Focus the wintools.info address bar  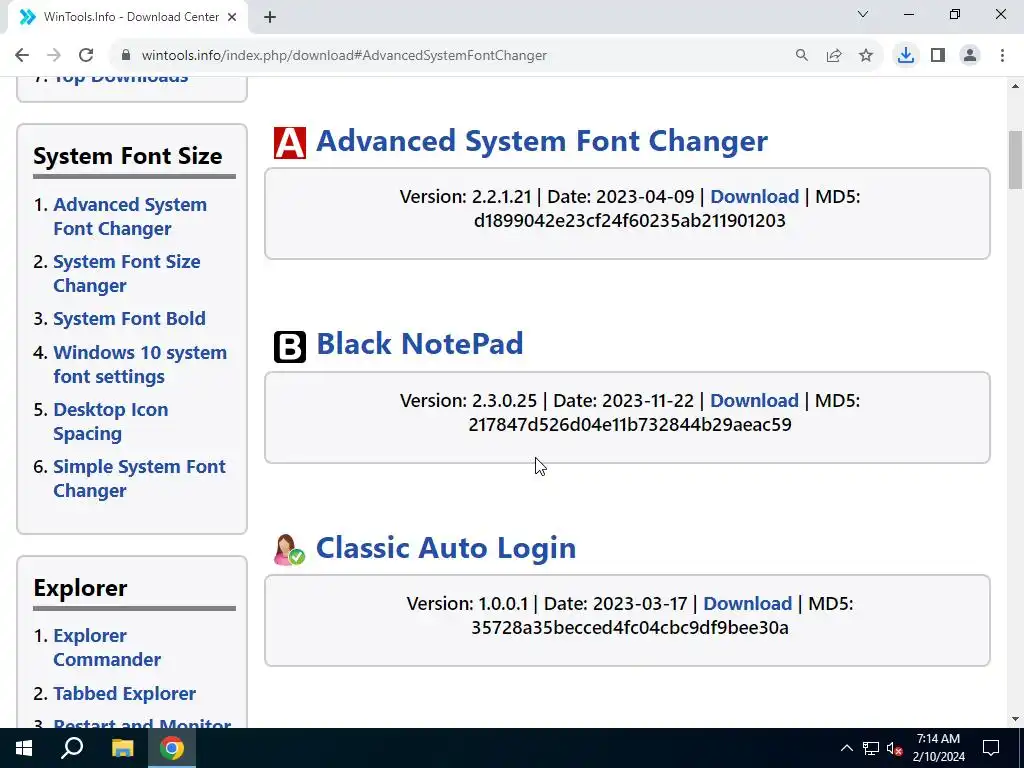pos(451,56)
